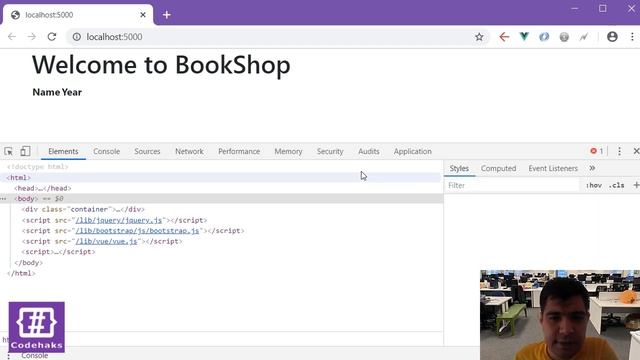The width and height of the screenshot is (640, 360).
Task: Click the Welcome to BookShop heading
Action: (x=162, y=65)
